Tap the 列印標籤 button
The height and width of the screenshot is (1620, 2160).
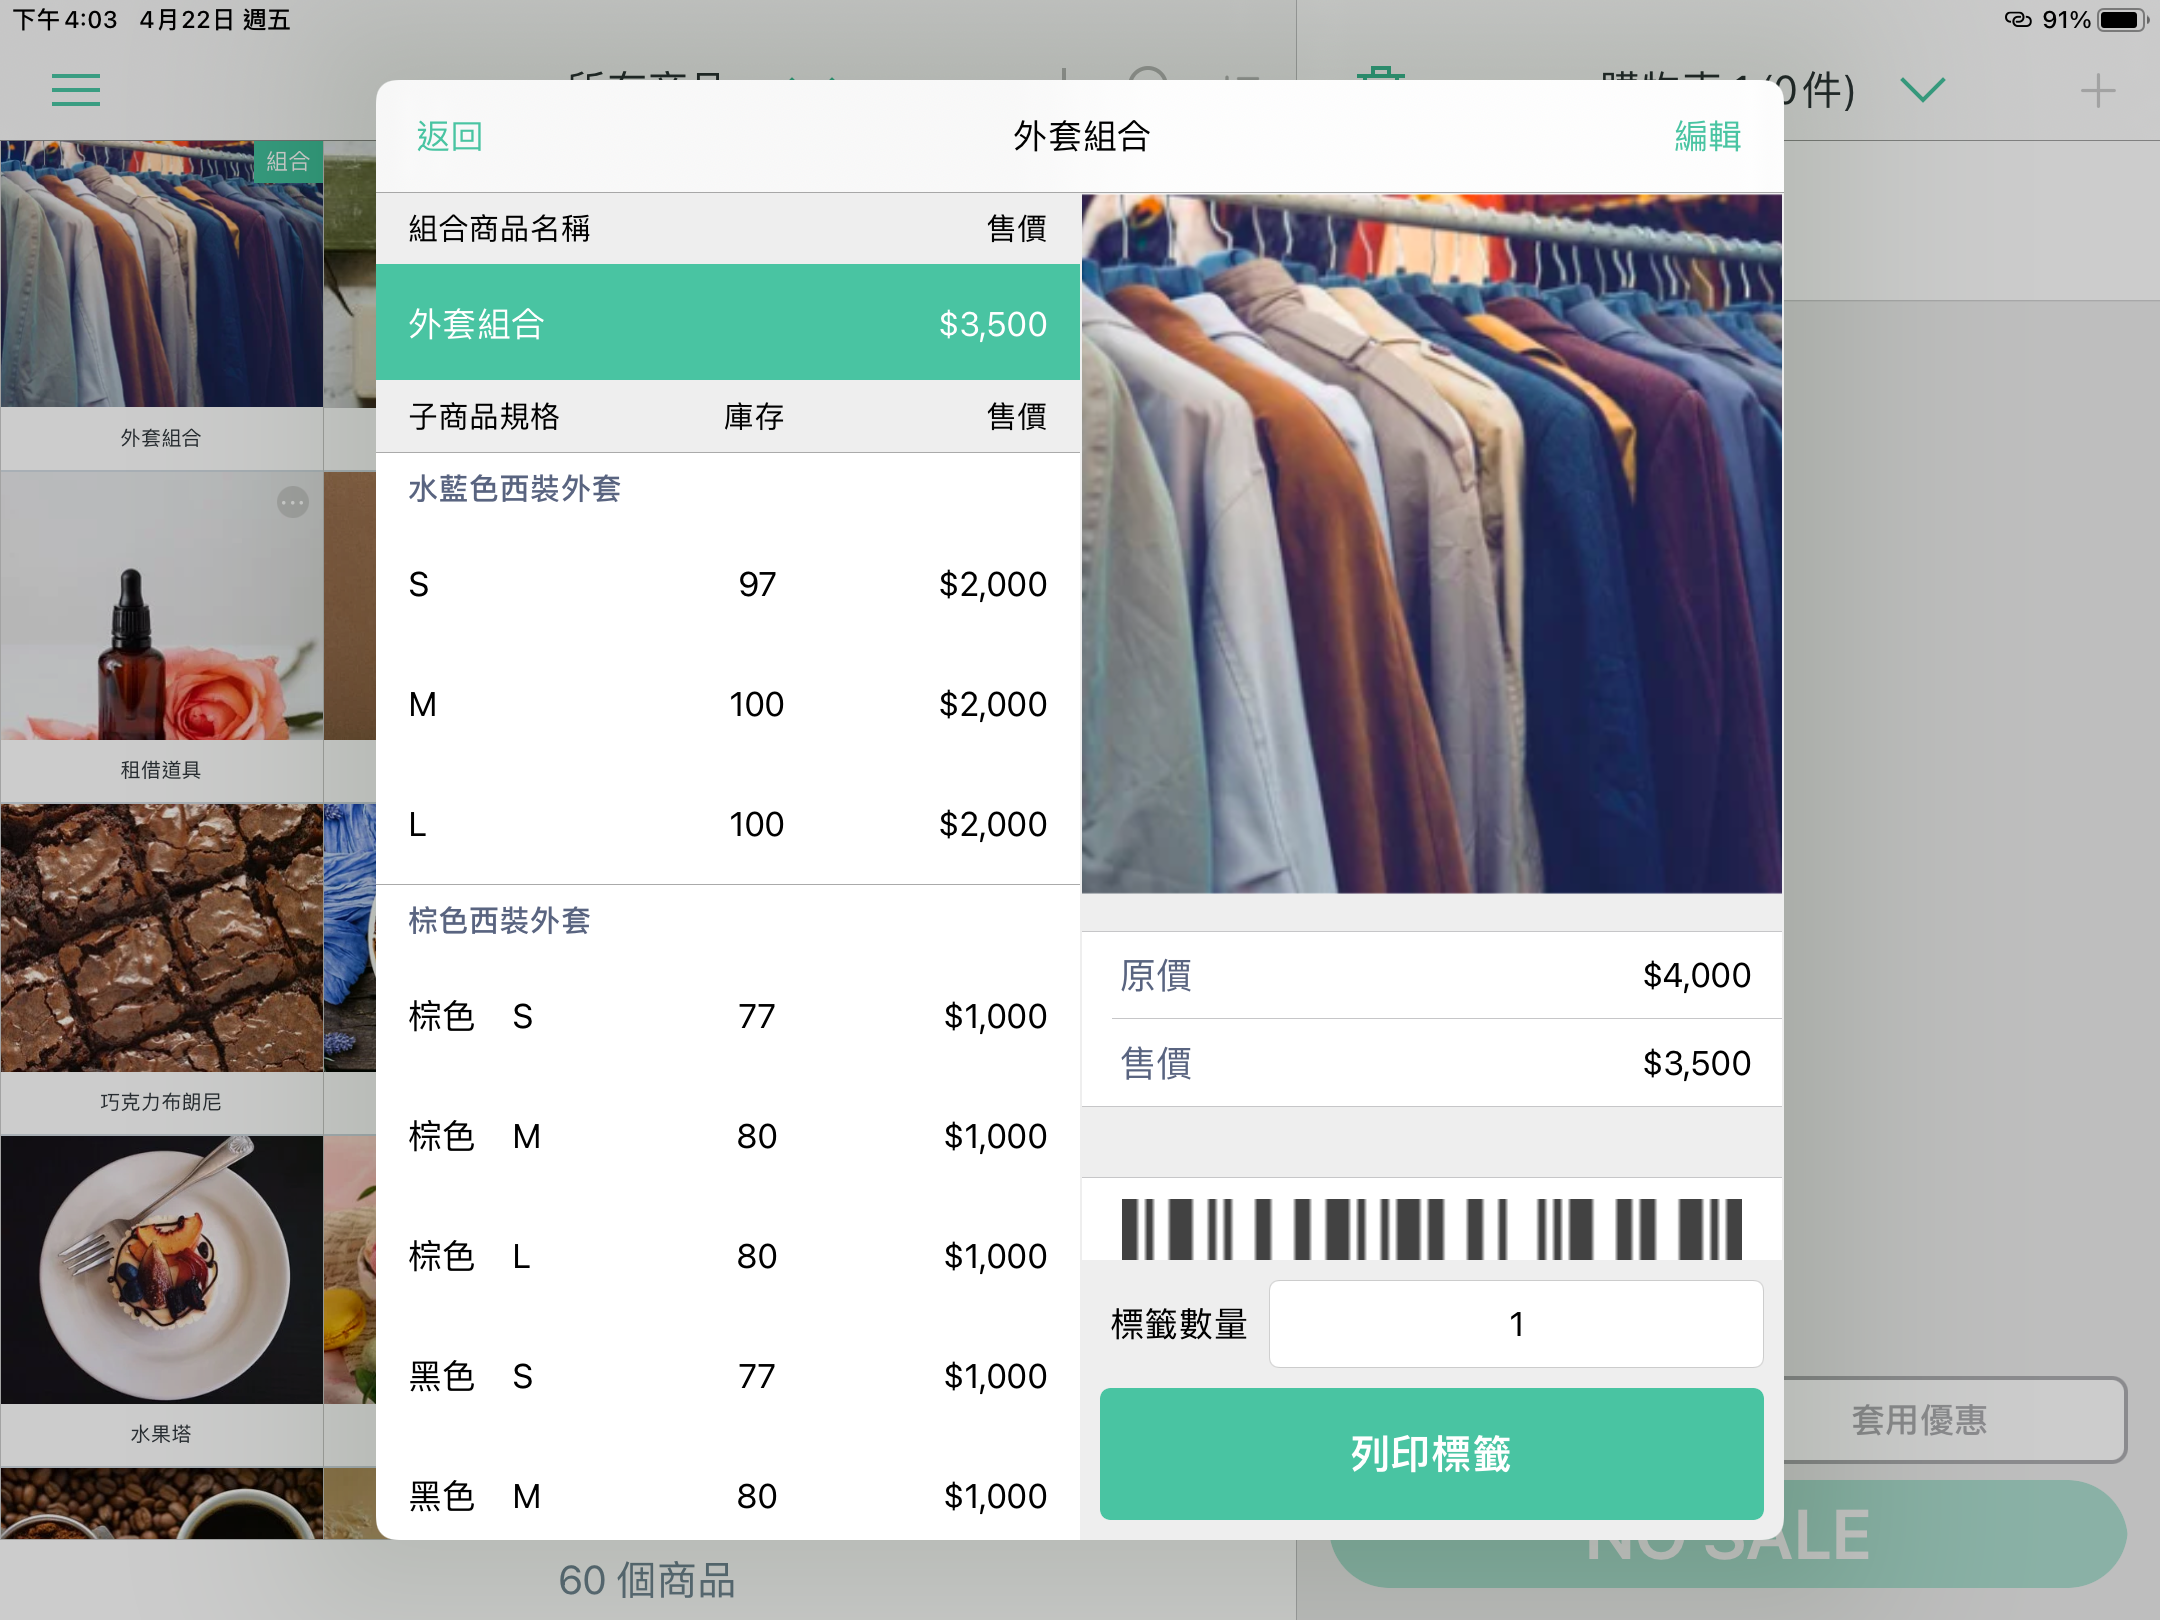1432,1454
